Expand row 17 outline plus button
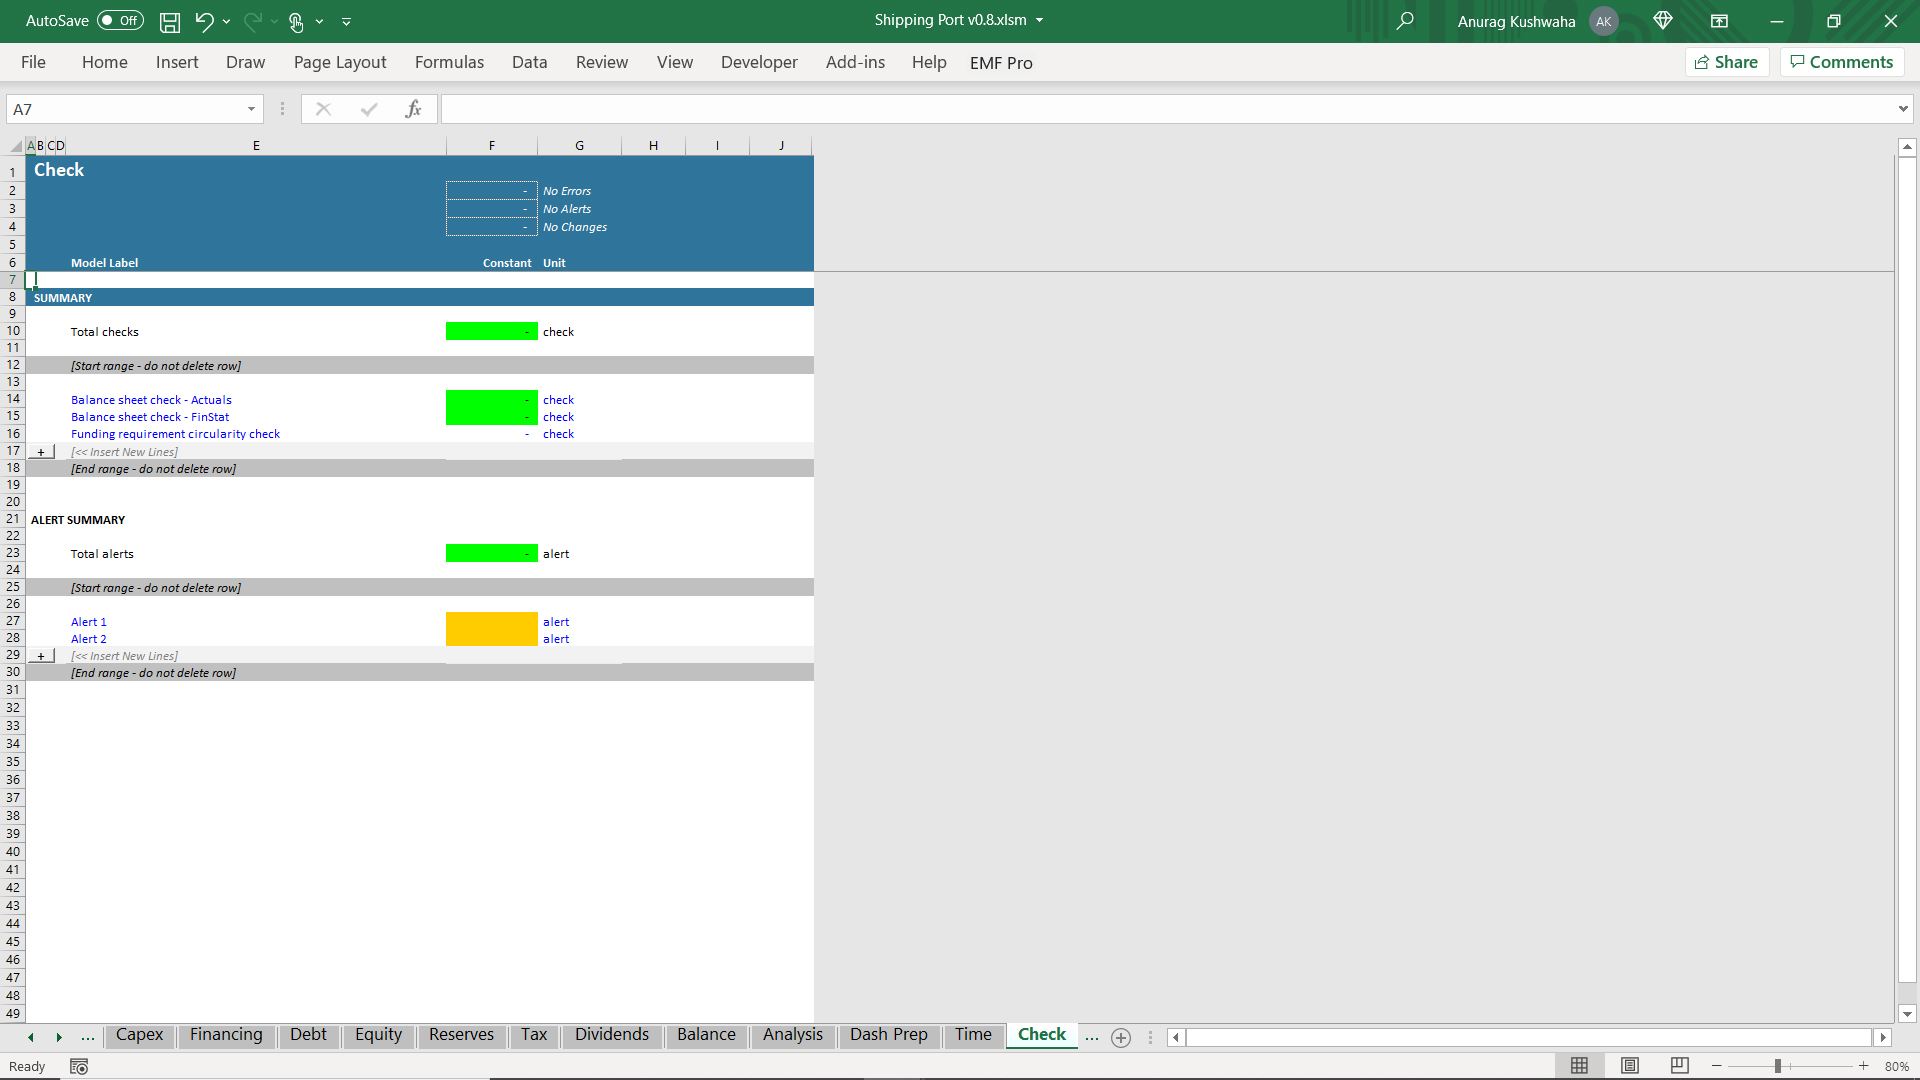 41,452
